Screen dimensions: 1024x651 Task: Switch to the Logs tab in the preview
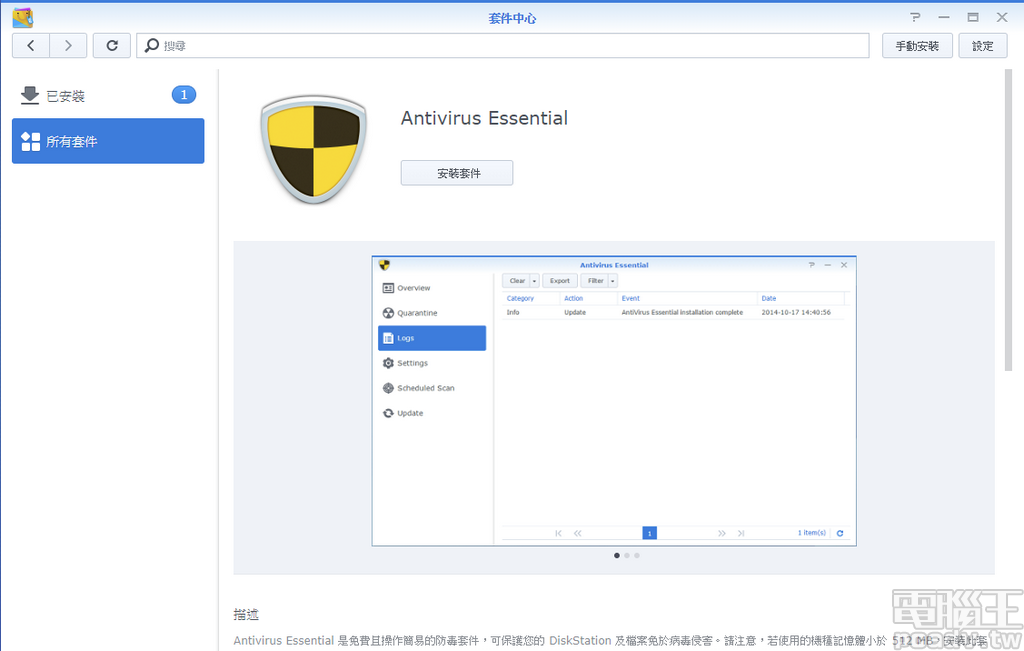(431, 337)
